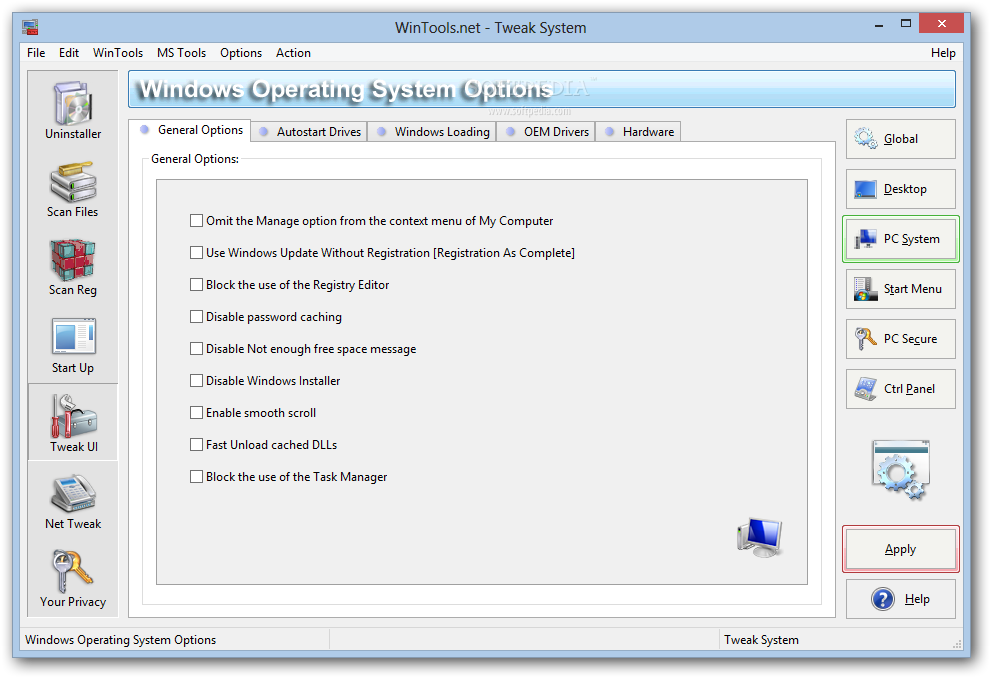The height and width of the screenshot is (678, 991).
Task: Minimize the WinTools.net window
Action: tap(879, 24)
